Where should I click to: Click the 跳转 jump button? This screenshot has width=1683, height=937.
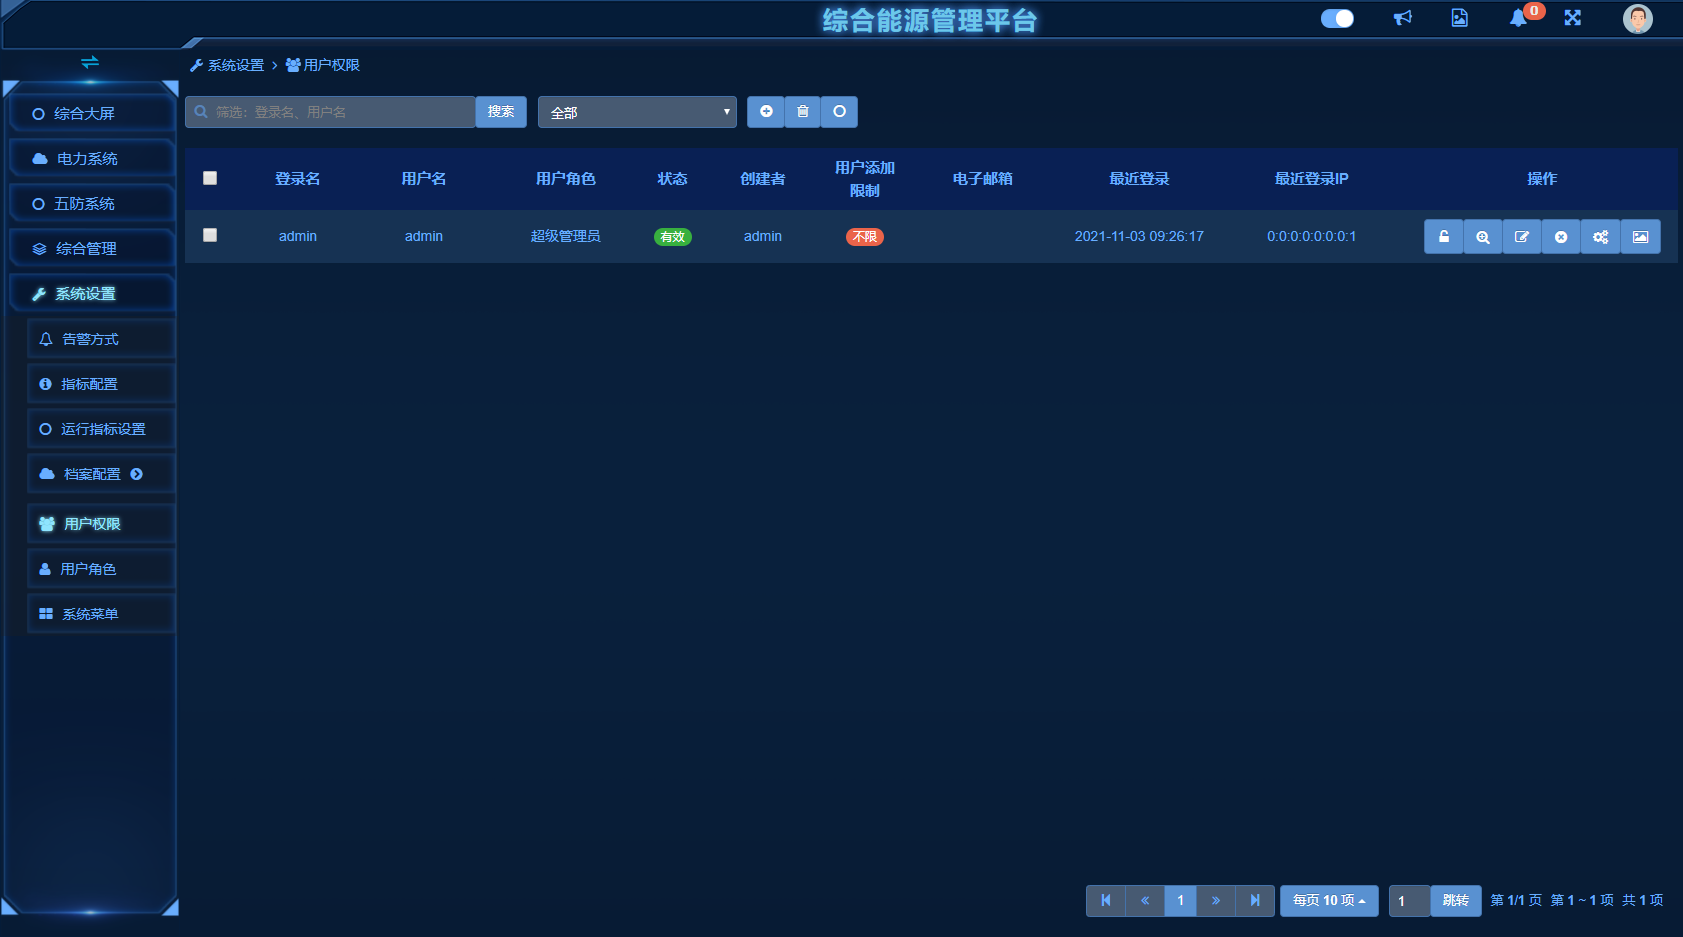click(x=1455, y=900)
